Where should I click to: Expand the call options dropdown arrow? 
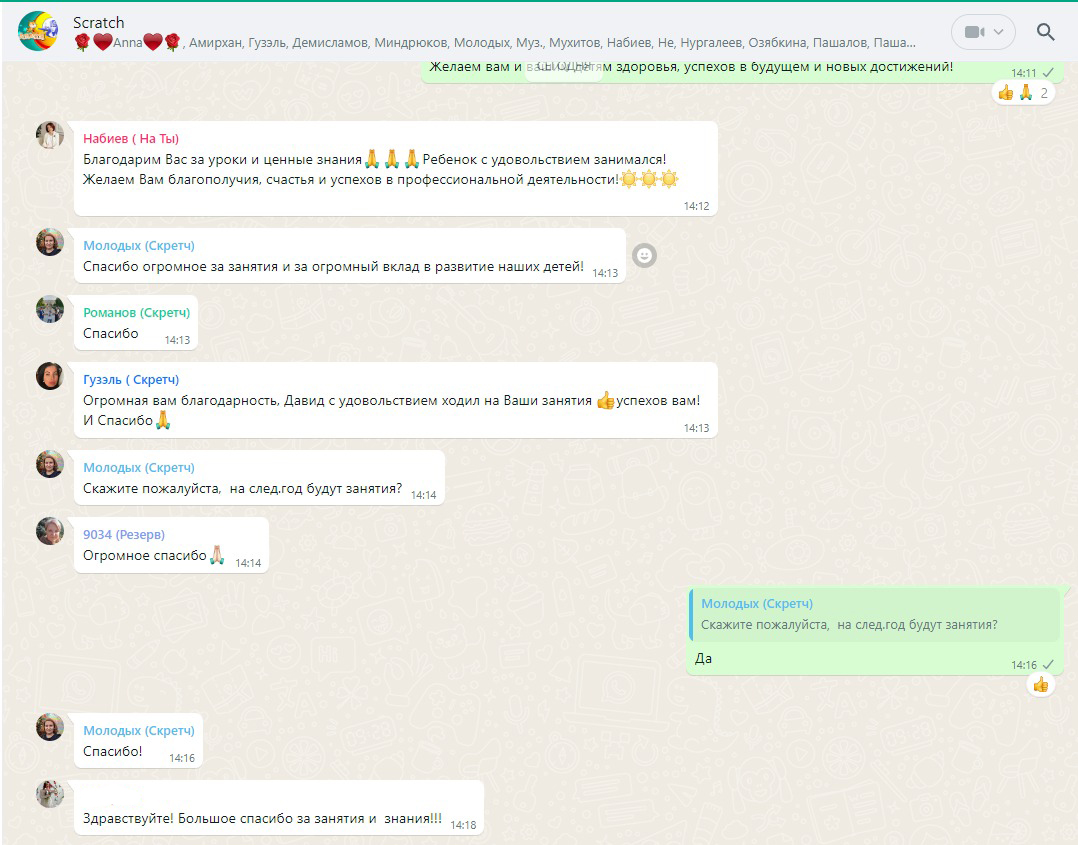pos(999,32)
